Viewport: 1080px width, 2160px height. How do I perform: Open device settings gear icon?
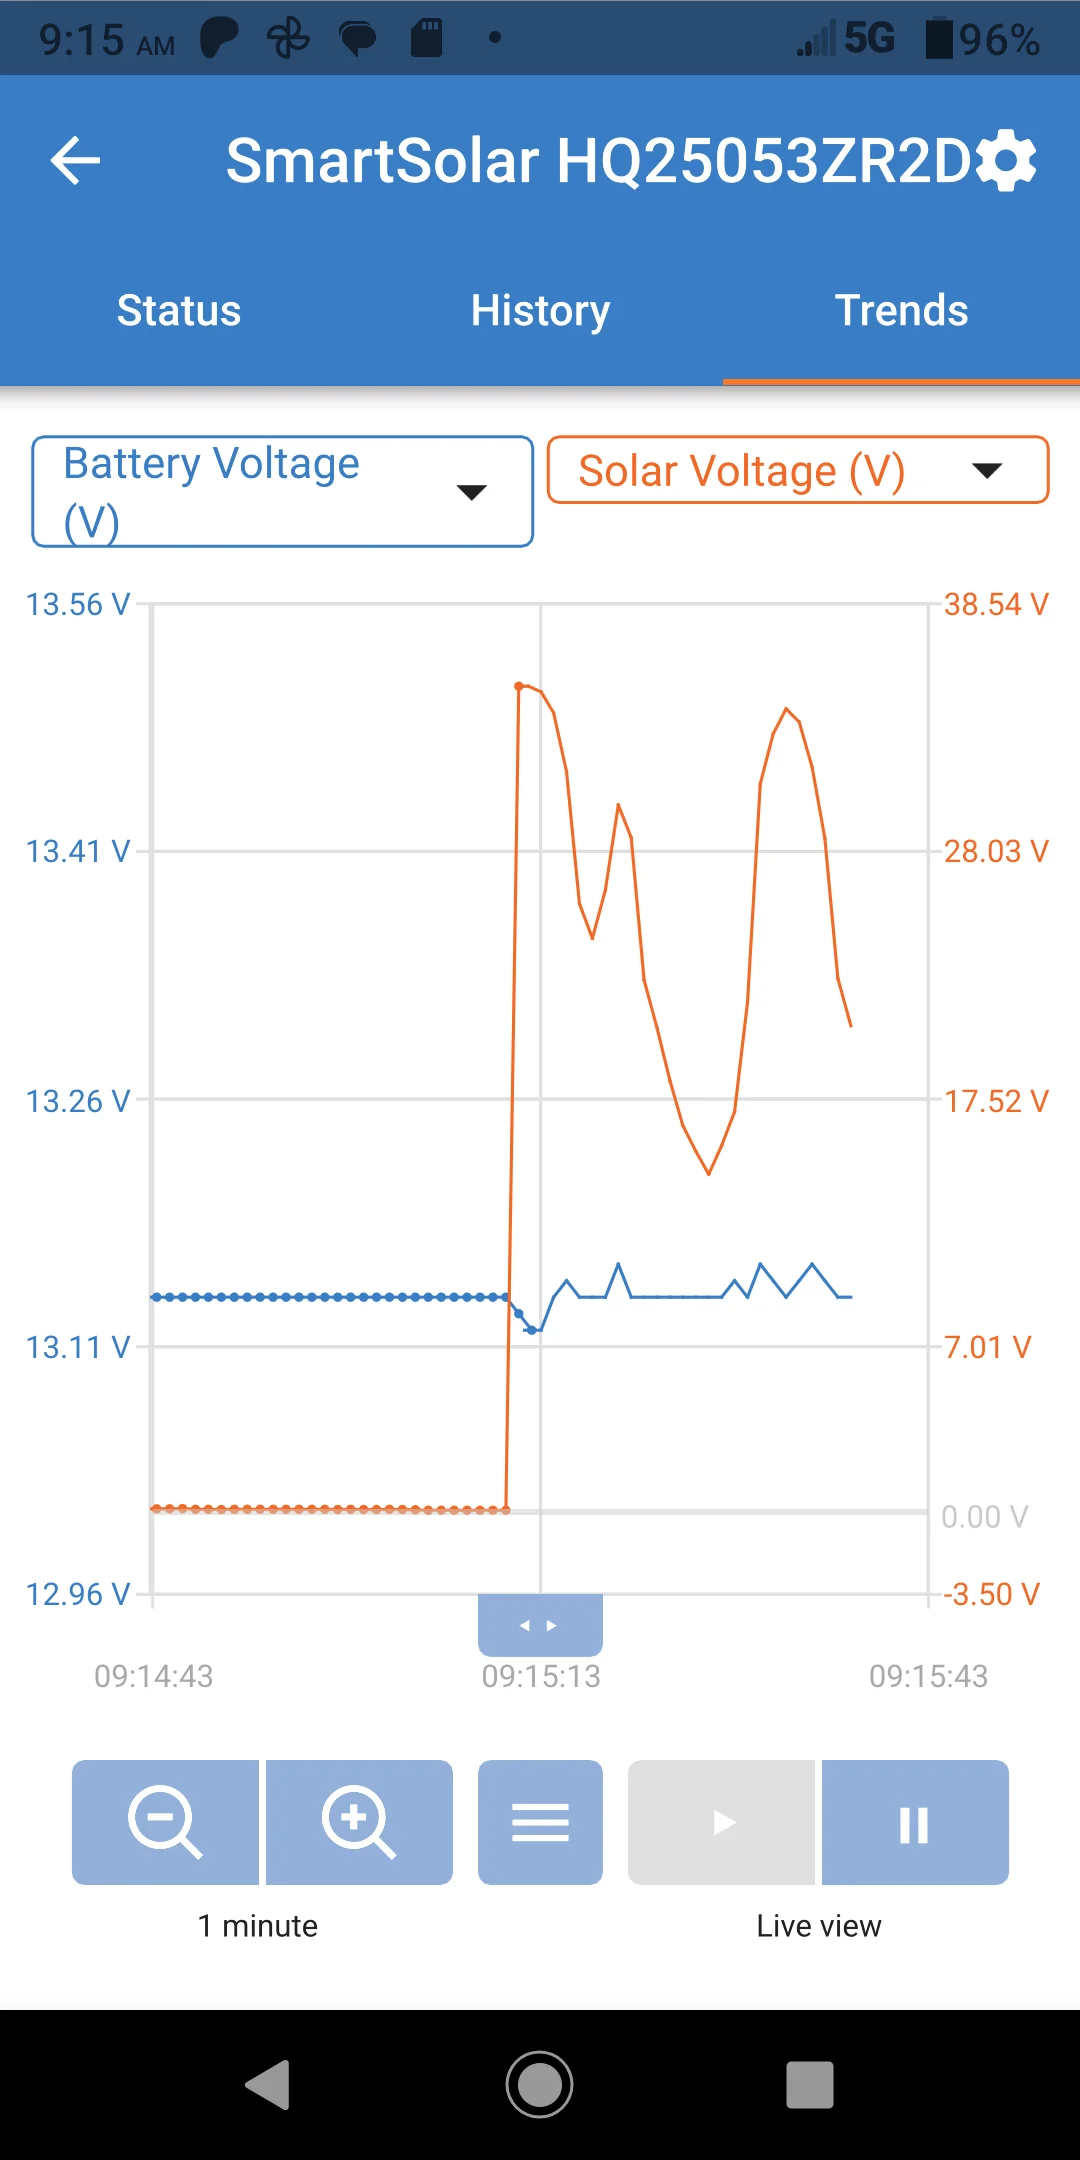tap(1005, 160)
